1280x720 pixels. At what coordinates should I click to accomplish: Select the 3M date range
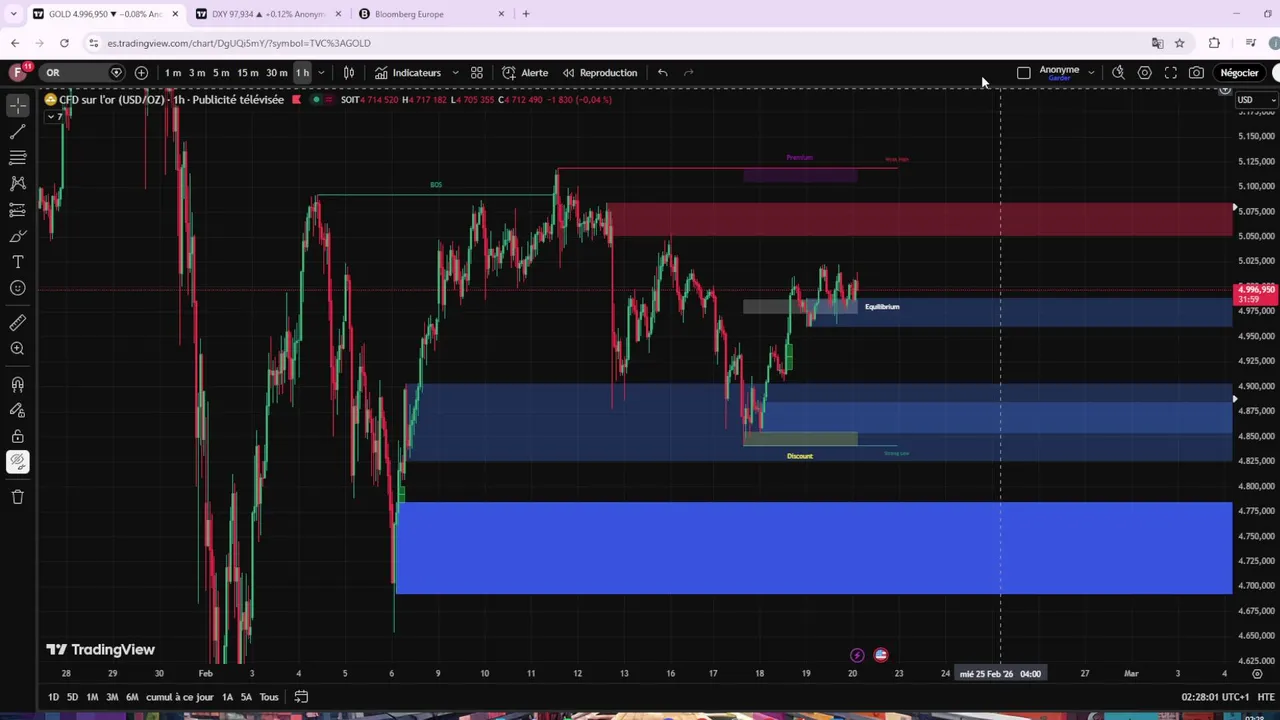pos(112,697)
